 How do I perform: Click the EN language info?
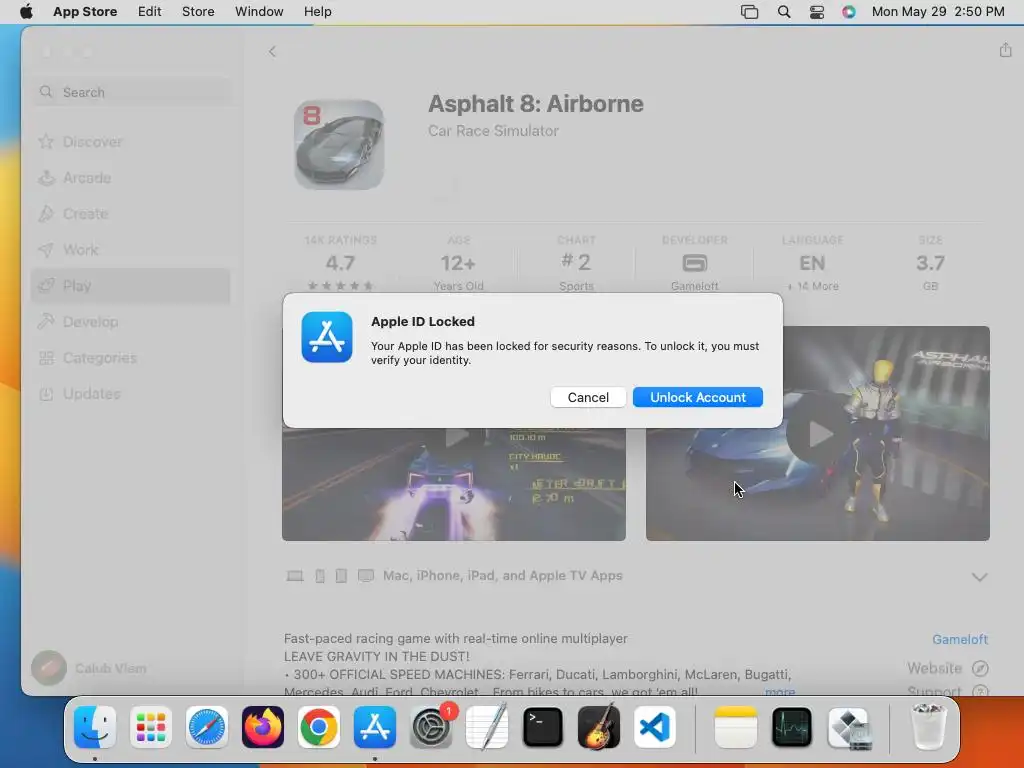pos(812,263)
